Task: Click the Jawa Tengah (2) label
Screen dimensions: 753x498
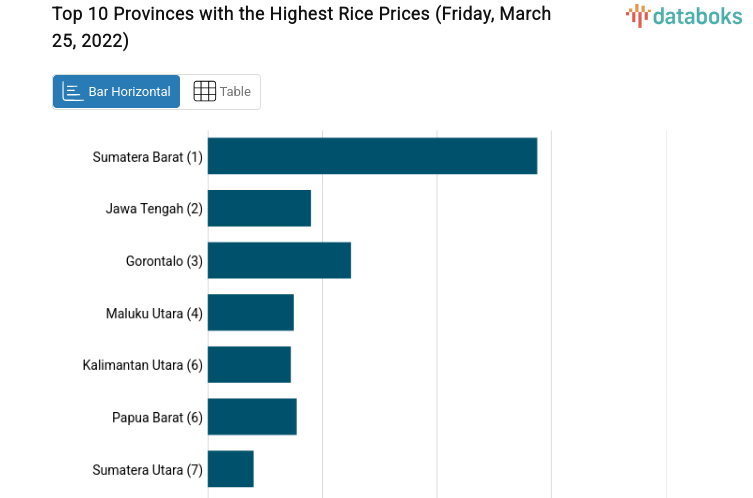Action: (x=154, y=209)
